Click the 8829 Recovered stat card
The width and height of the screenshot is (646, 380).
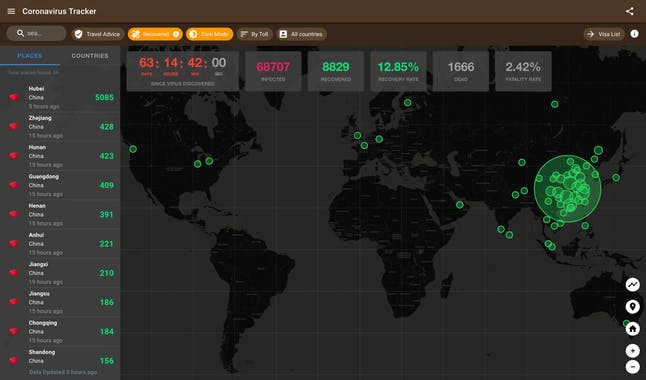point(336,71)
